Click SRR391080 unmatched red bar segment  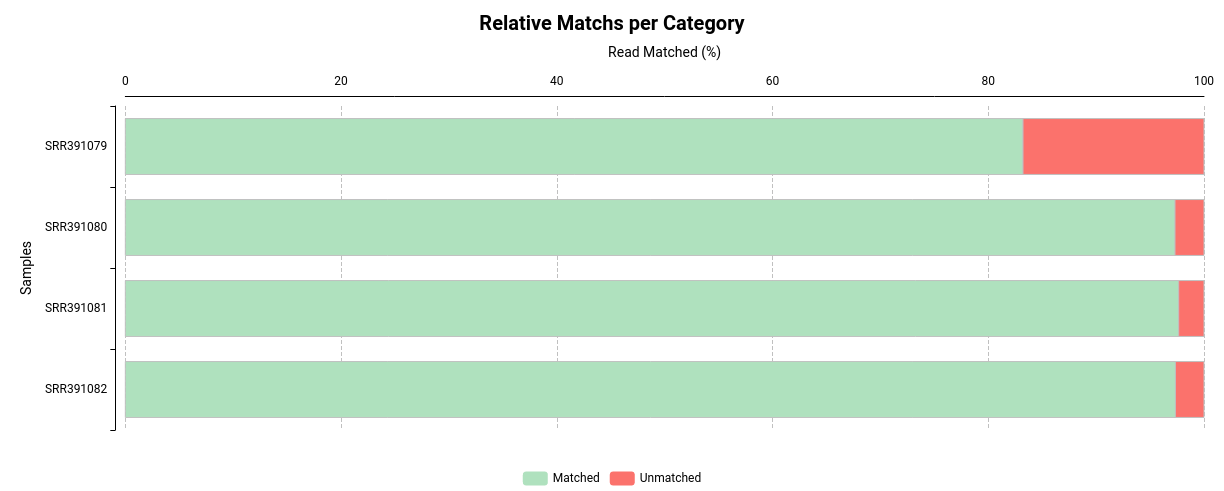[1189, 227]
